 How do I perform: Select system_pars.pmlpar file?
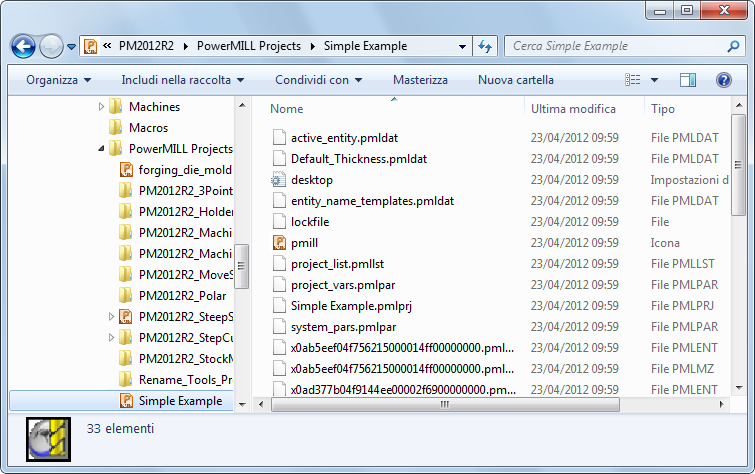tap(343, 327)
